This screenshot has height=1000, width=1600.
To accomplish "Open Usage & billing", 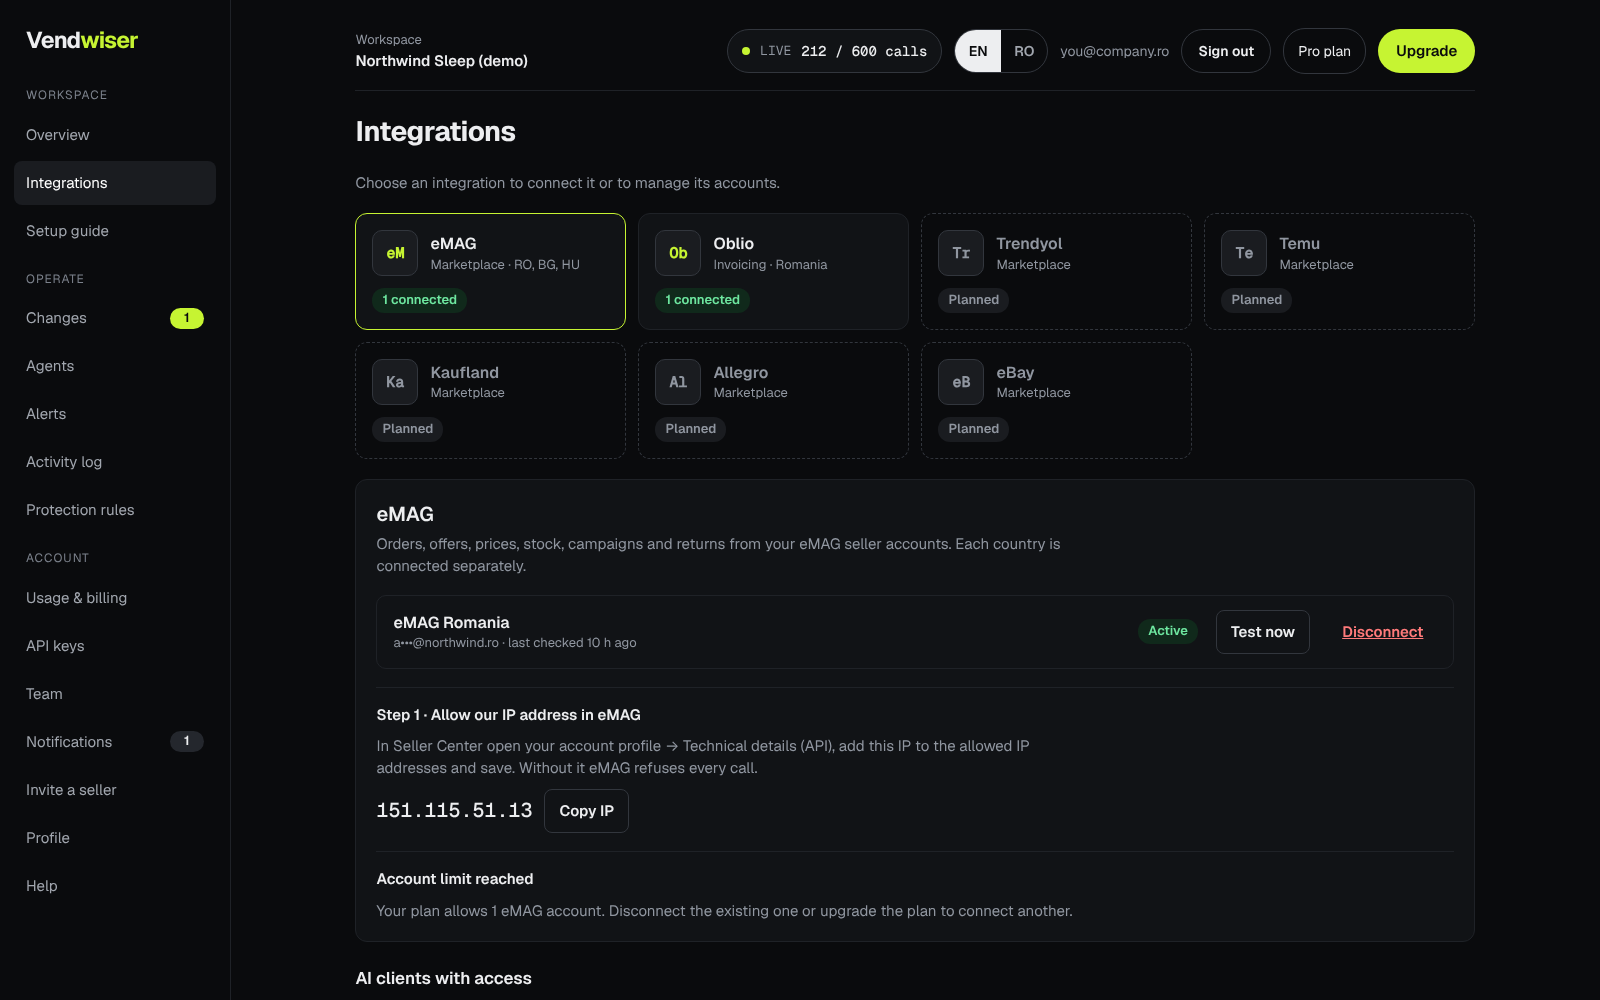I will click(115, 598).
